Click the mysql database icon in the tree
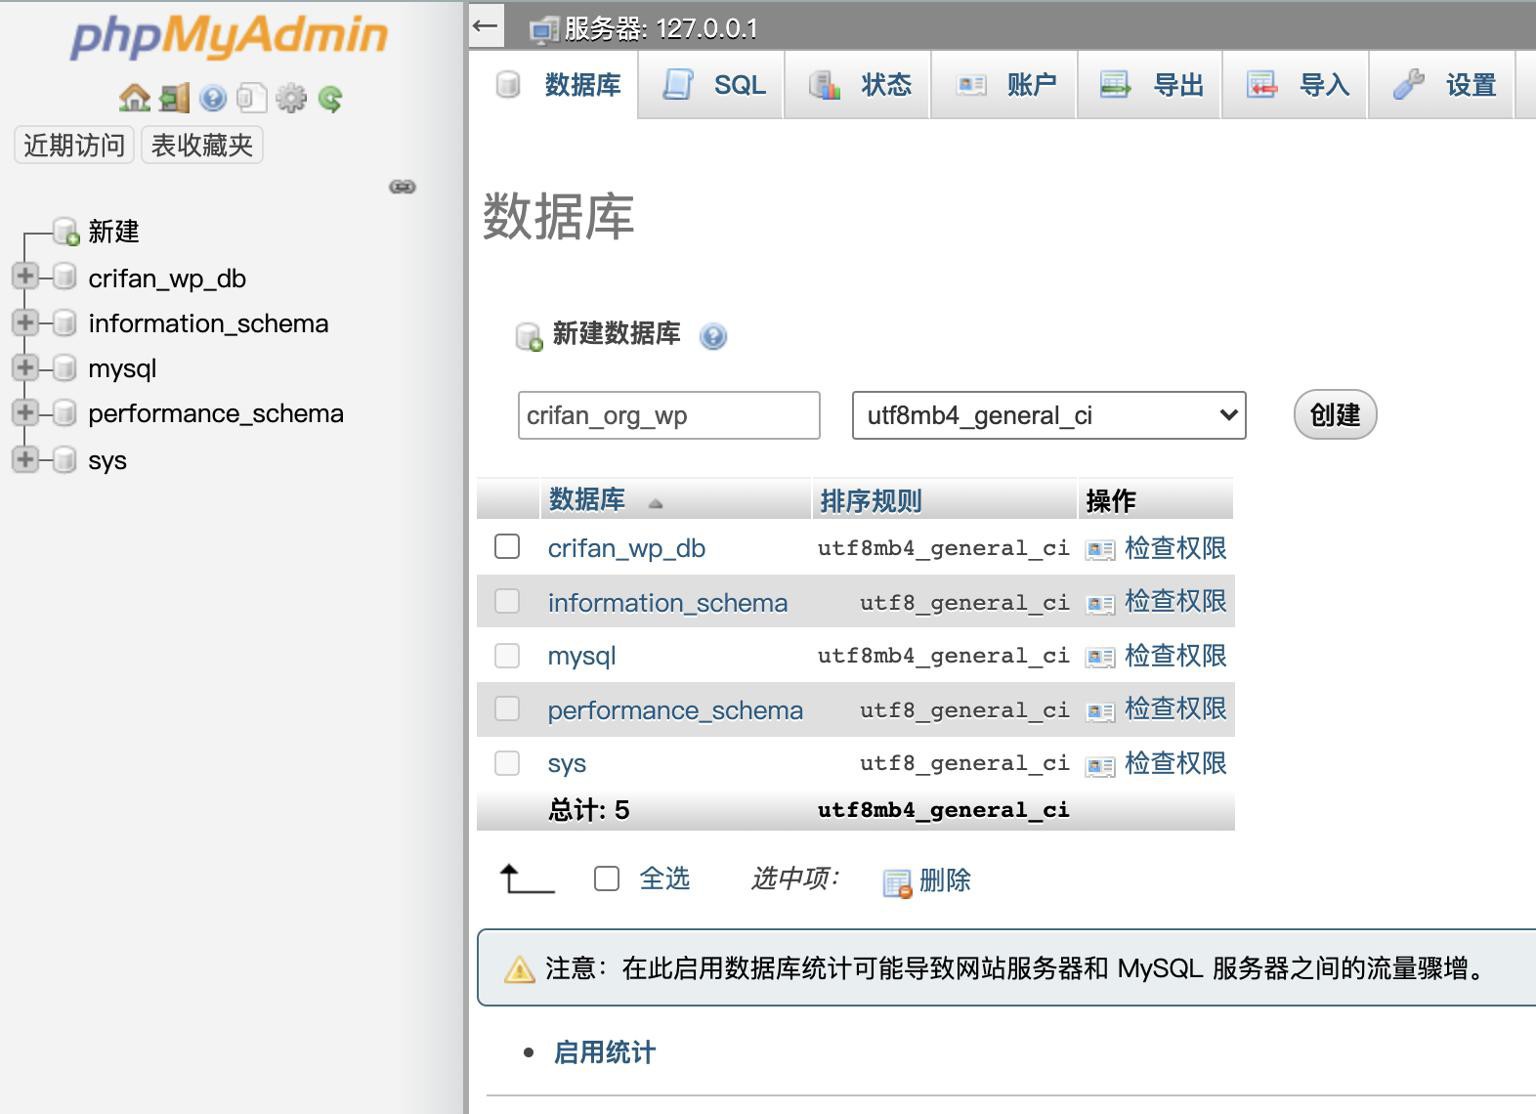The height and width of the screenshot is (1114, 1536). 64,368
